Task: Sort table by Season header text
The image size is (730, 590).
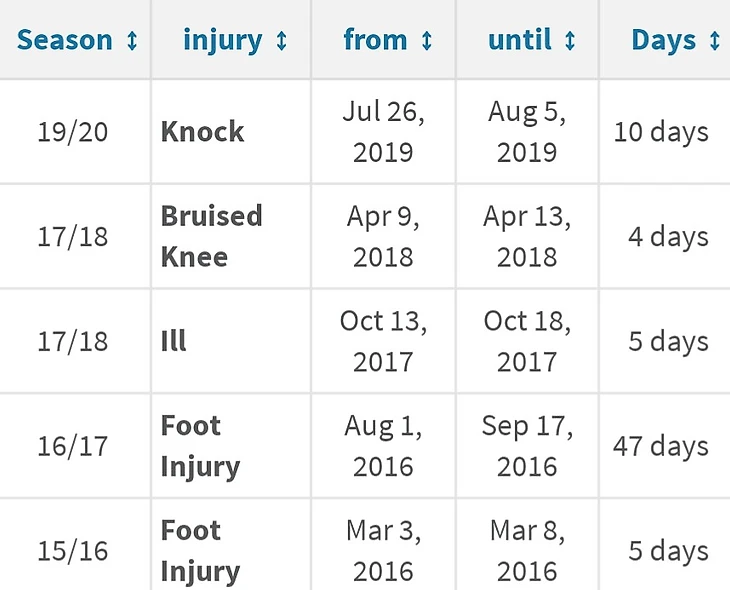Action: pyautogui.click(x=65, y=41)
